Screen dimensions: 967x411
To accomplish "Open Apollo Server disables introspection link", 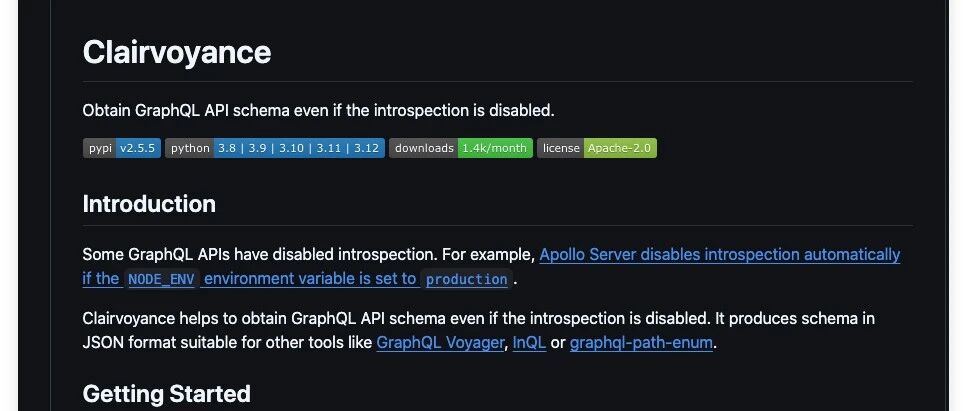I will coord(720,254).
